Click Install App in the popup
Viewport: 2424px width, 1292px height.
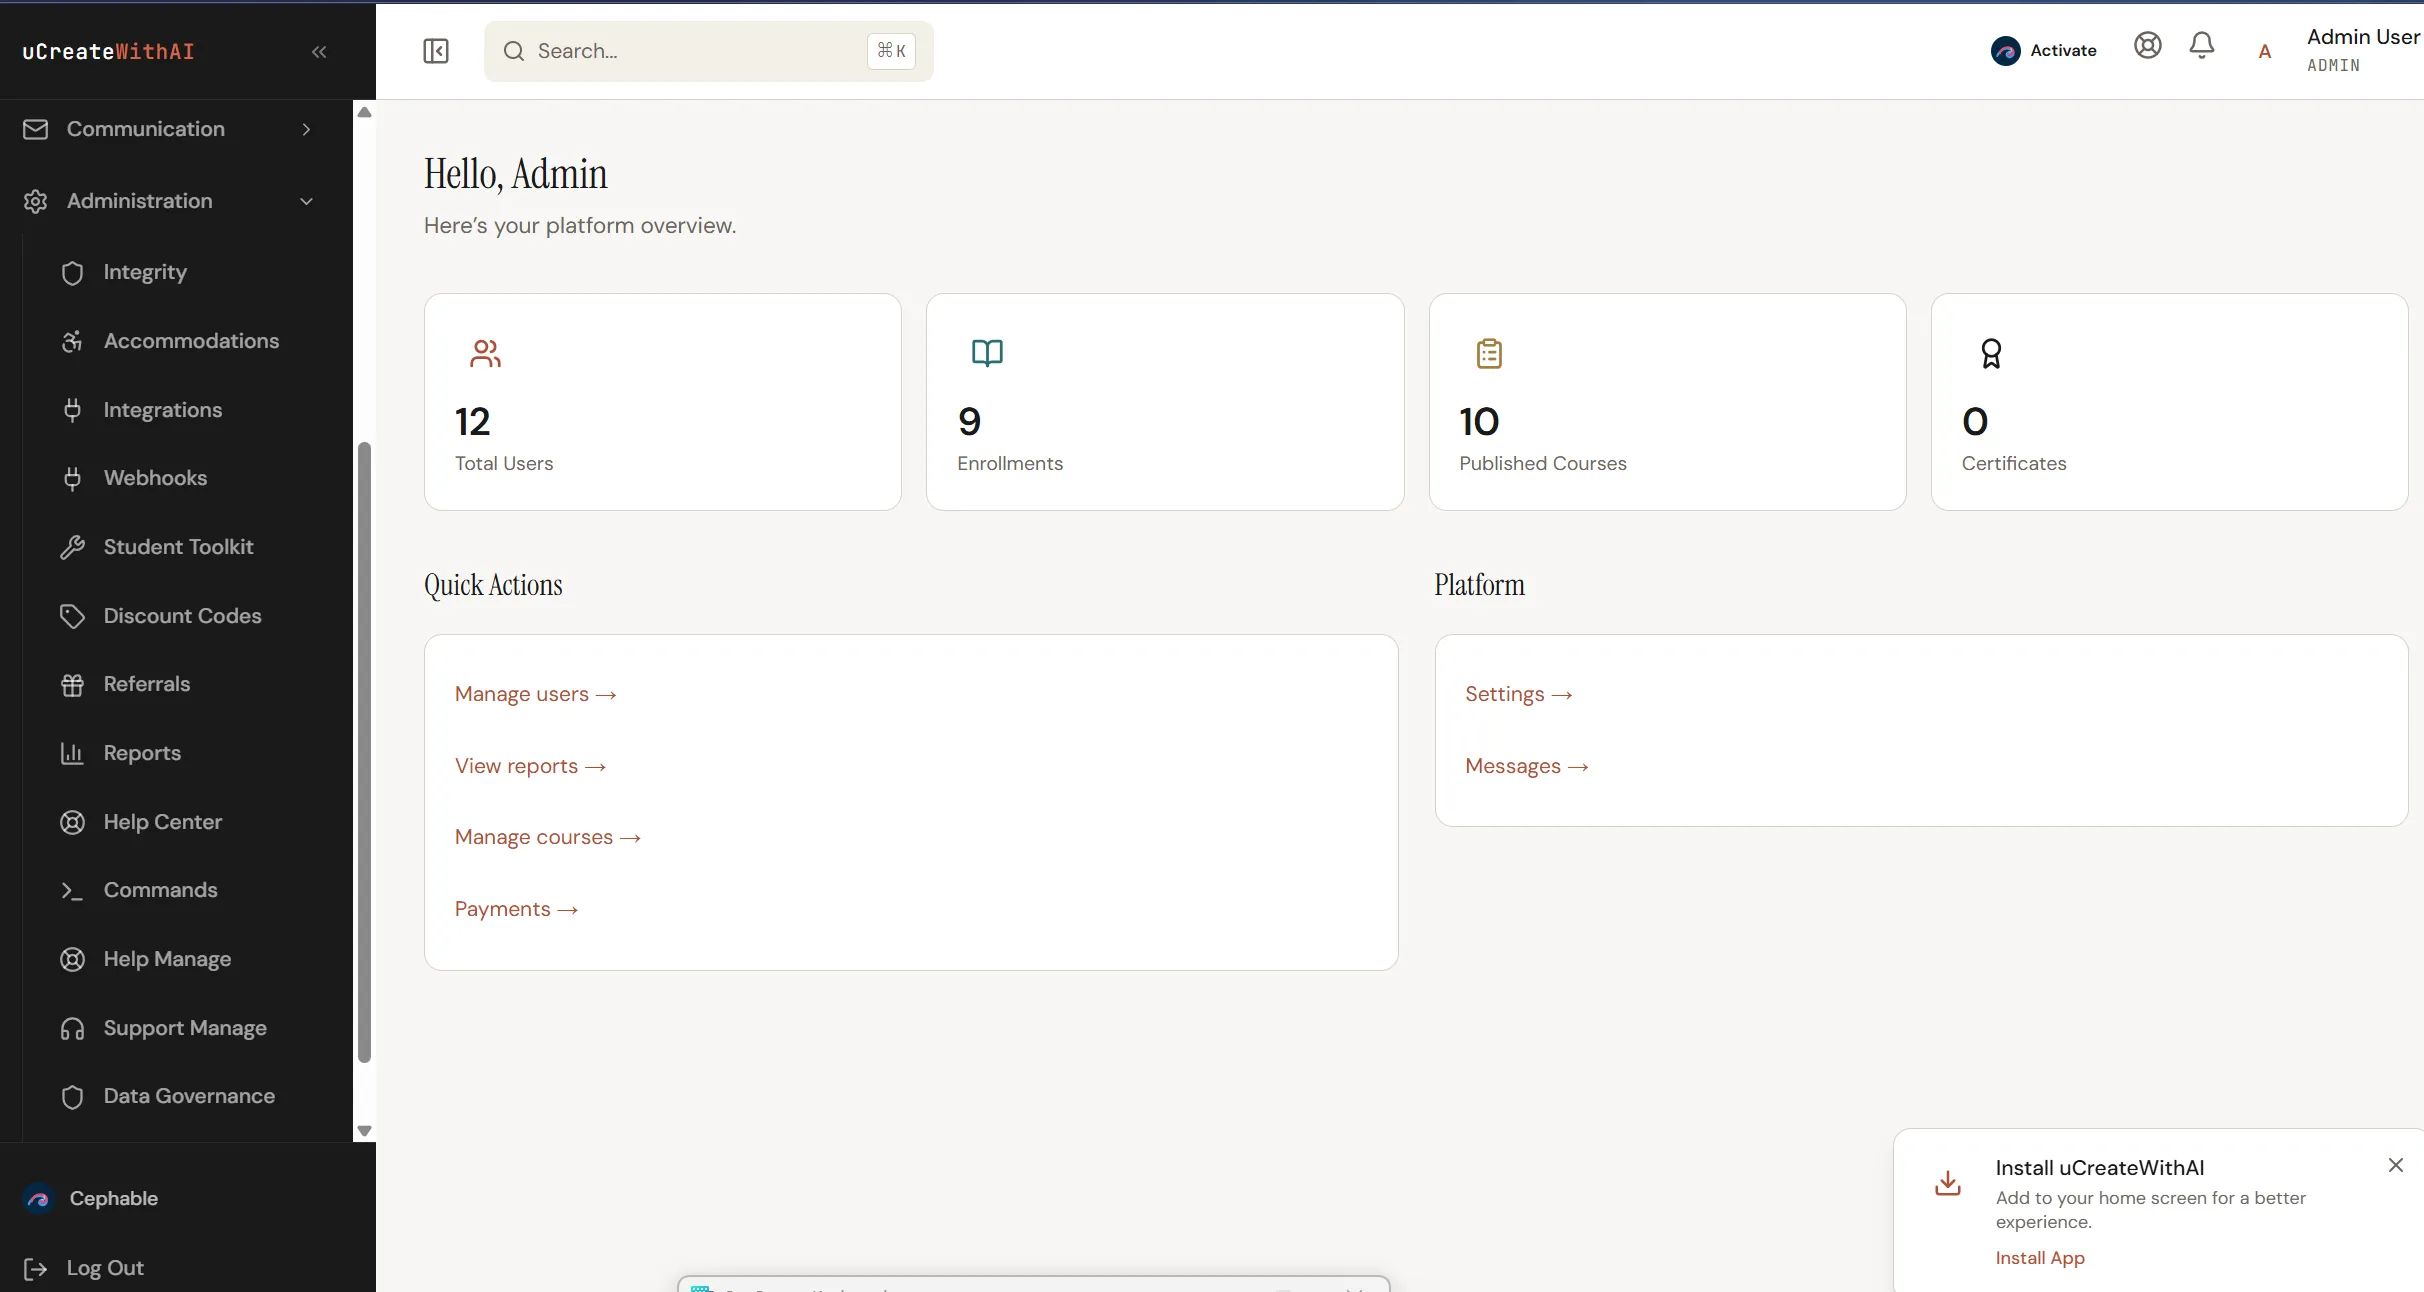coord(2040,1258)
